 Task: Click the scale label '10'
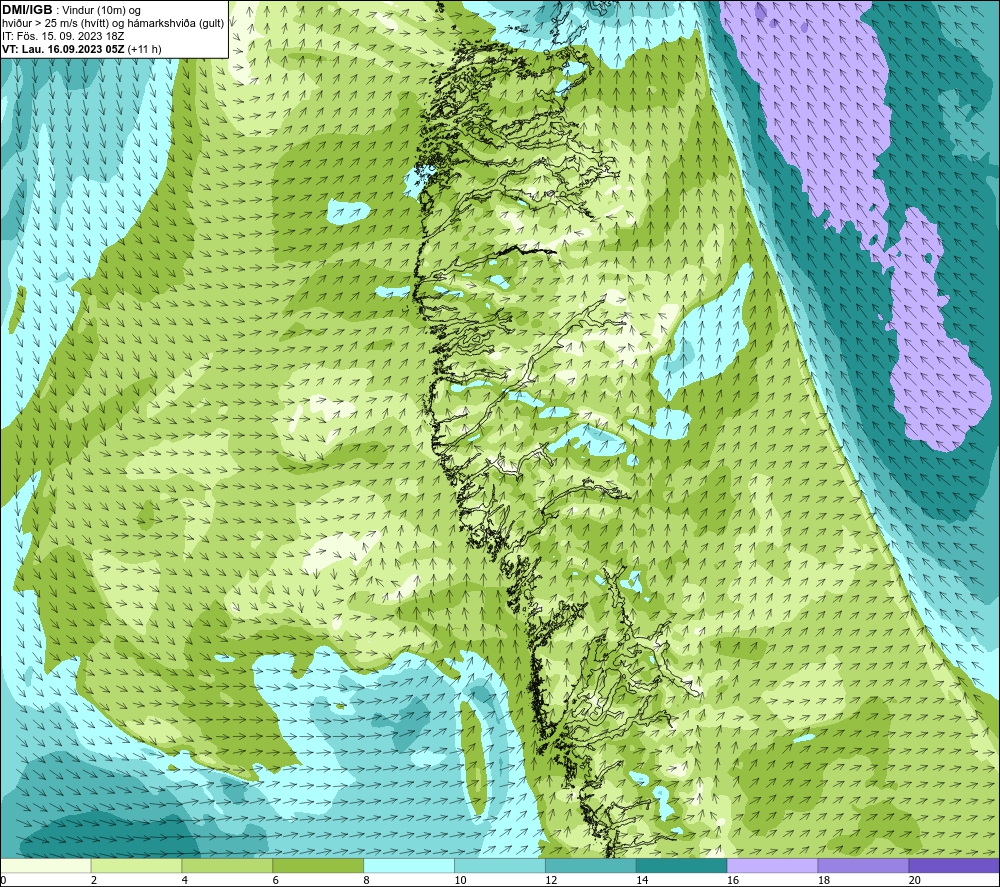click(460, 881)
